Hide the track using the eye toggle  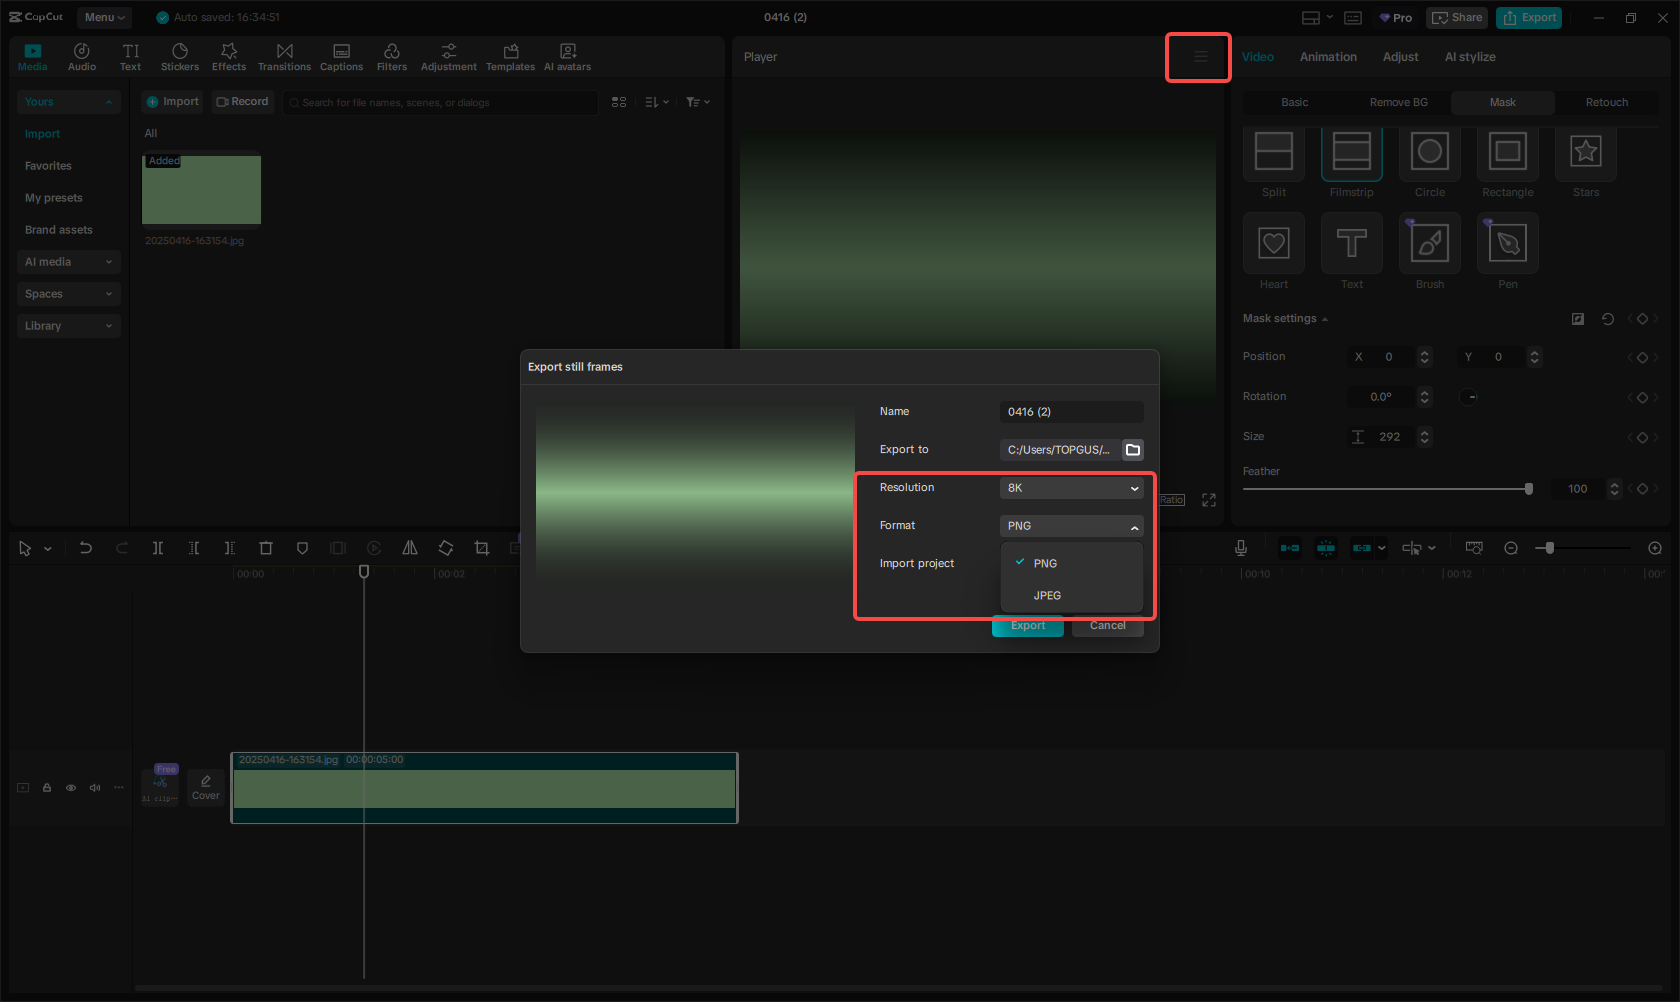click(x=70, y=788)
